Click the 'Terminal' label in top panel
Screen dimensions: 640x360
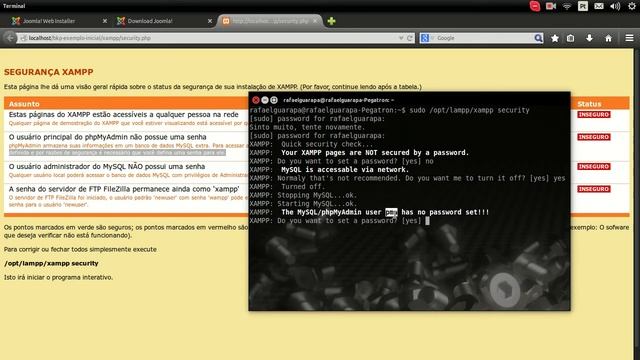pyautogui.click(x=14, y=6)
